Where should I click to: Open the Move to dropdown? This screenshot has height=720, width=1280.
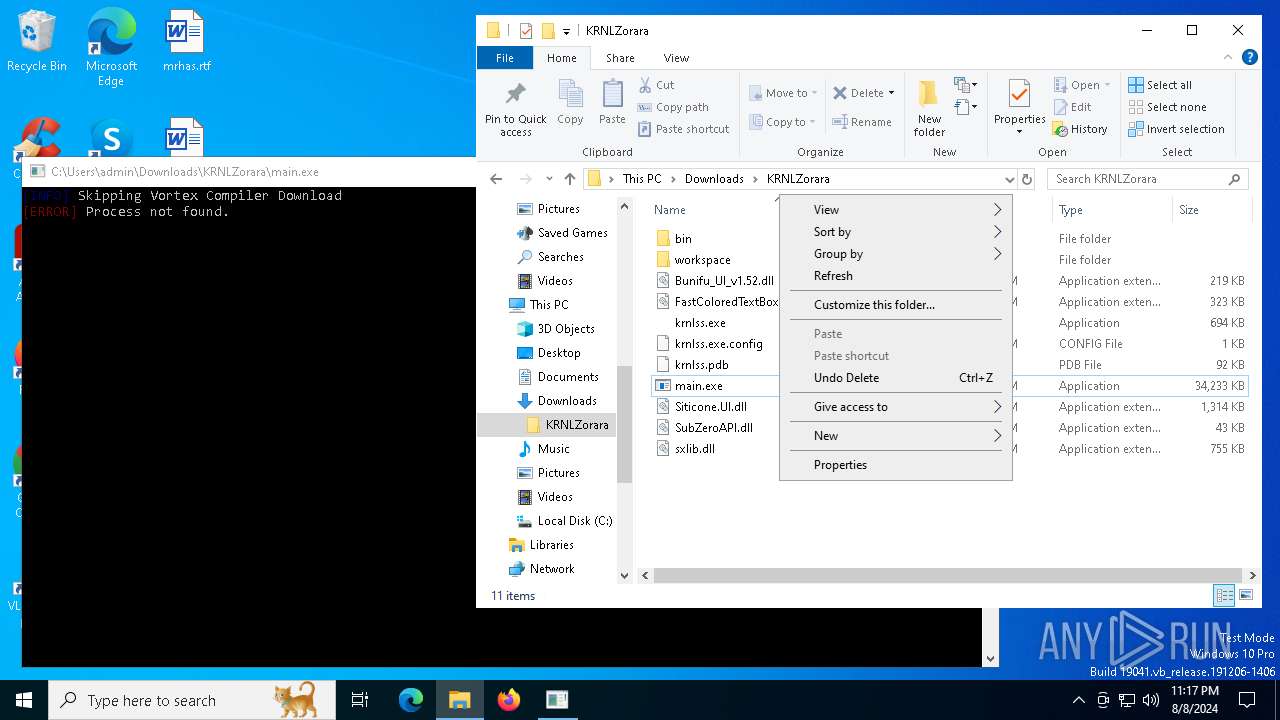pyautogui.click(x=783, y=93)
